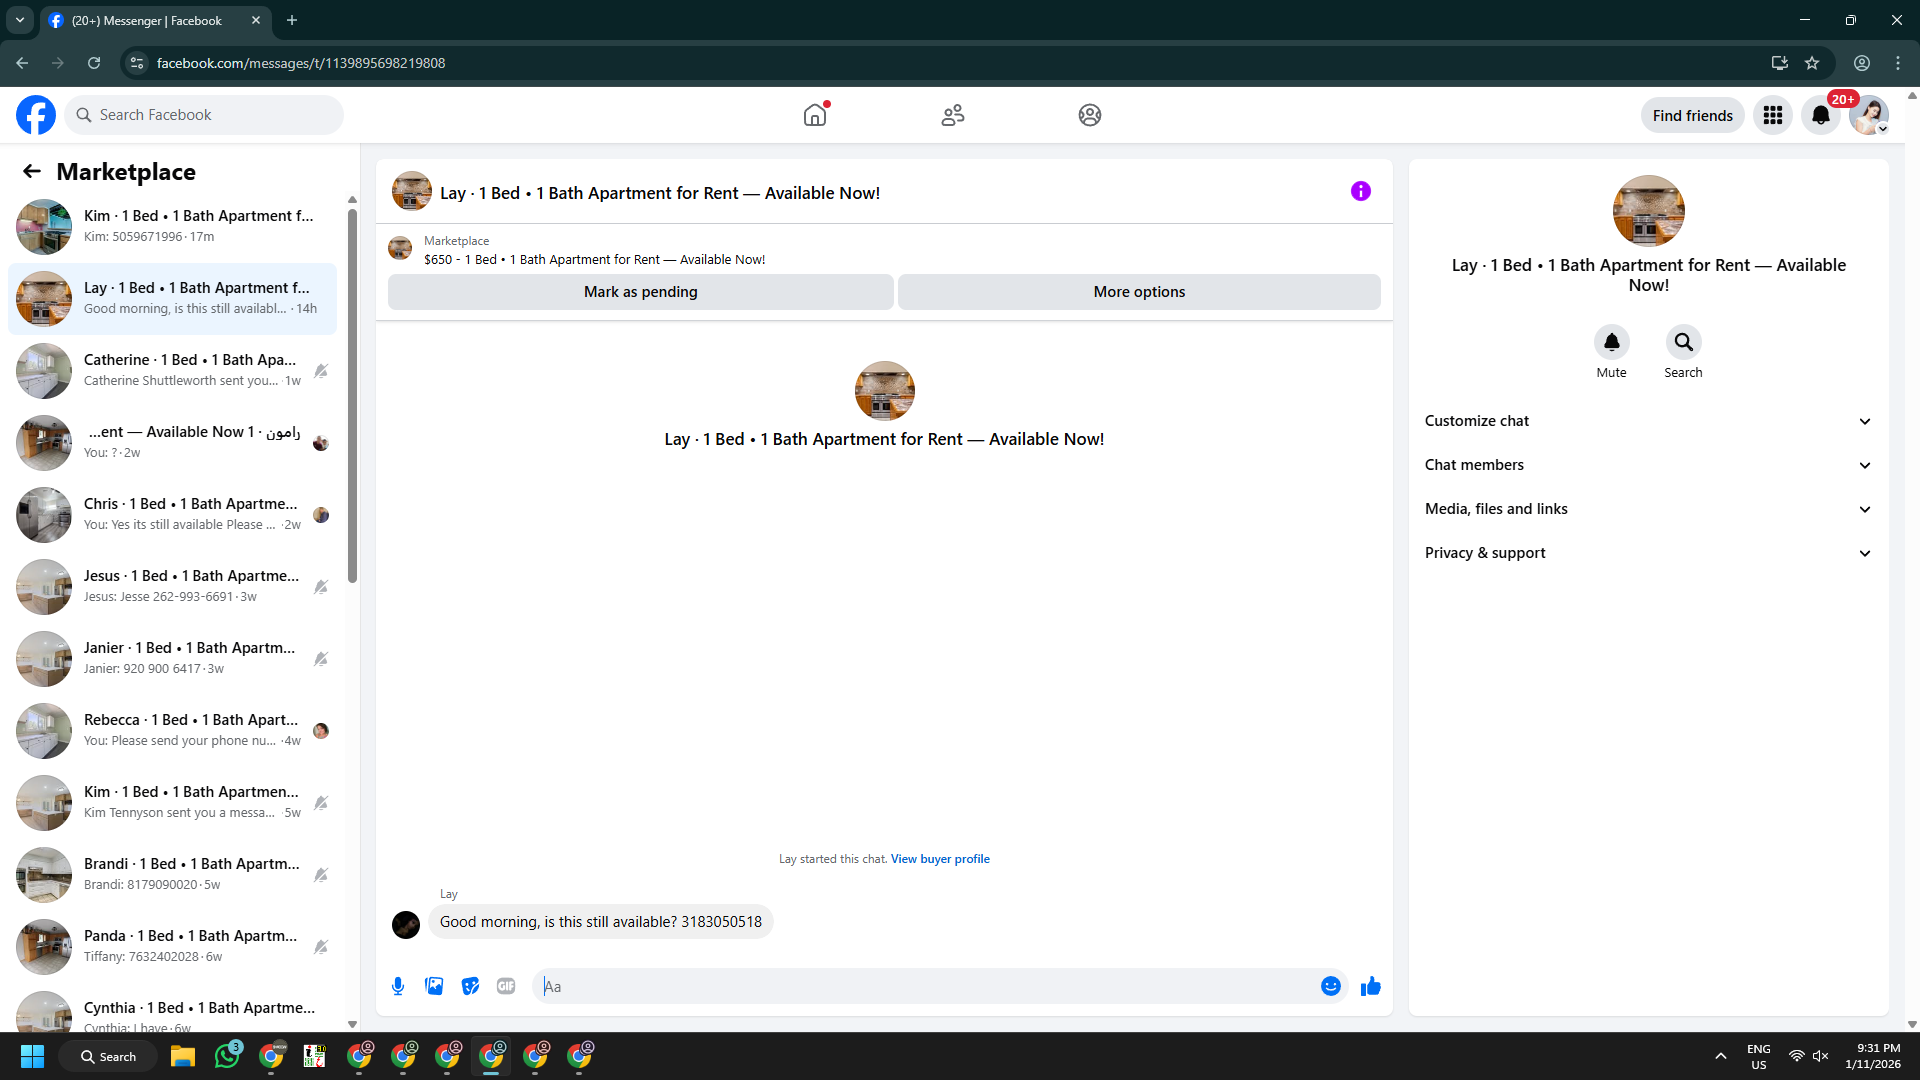Show hidden system tray icons
Image resolution: width=1920 pixels, height=1080 pixels.
point(1721,1056)
